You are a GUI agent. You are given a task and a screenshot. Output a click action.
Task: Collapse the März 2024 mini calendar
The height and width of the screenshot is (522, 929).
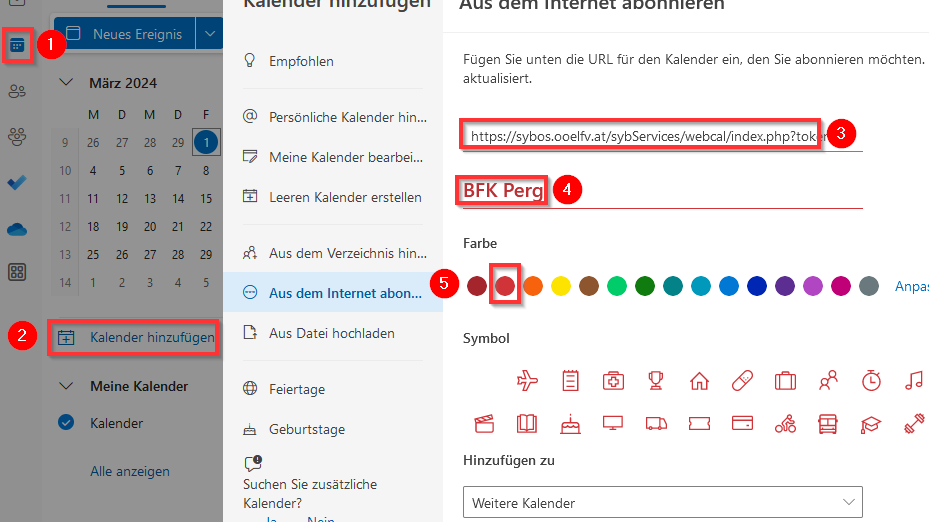coord(67,83)
